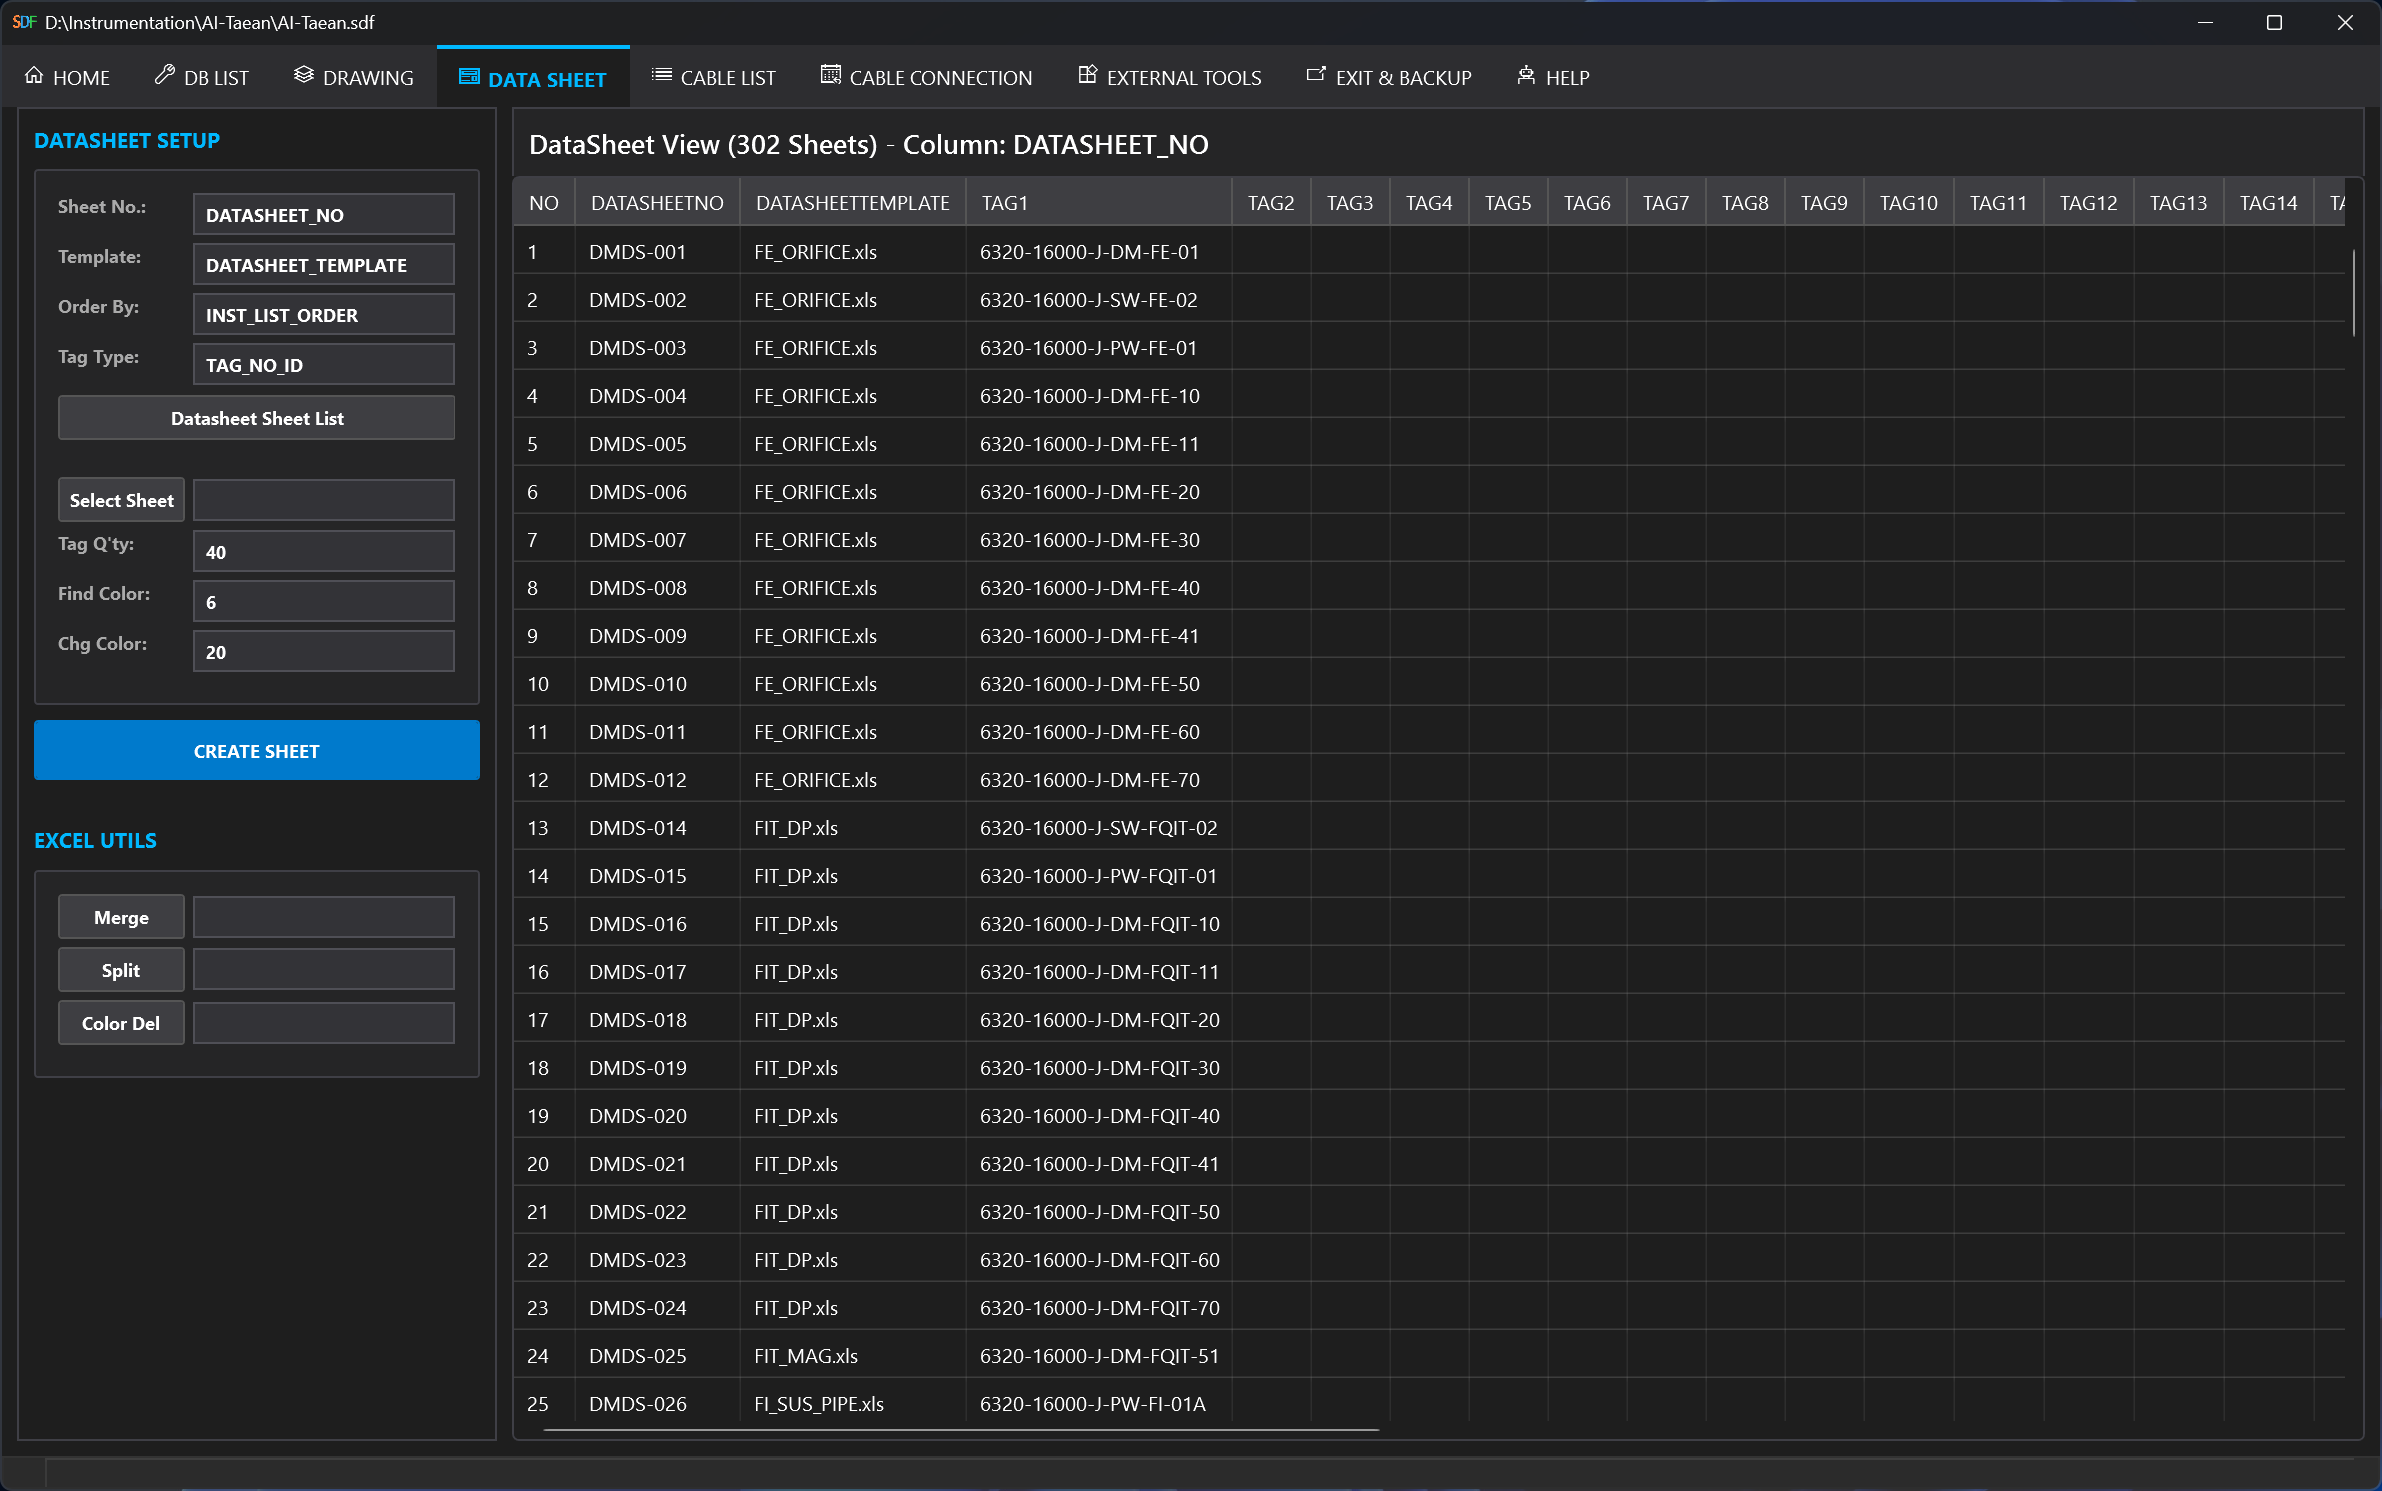Click the TAG14 column header
The height and width of the screenshot is (1491, 2382).
(2268, 203)
